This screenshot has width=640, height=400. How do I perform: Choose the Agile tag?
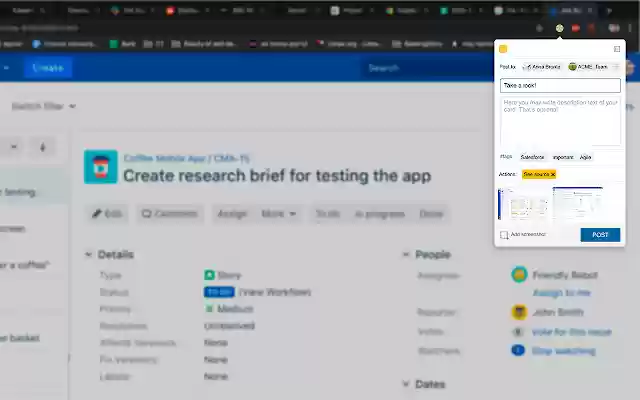[x=585, y=157]
